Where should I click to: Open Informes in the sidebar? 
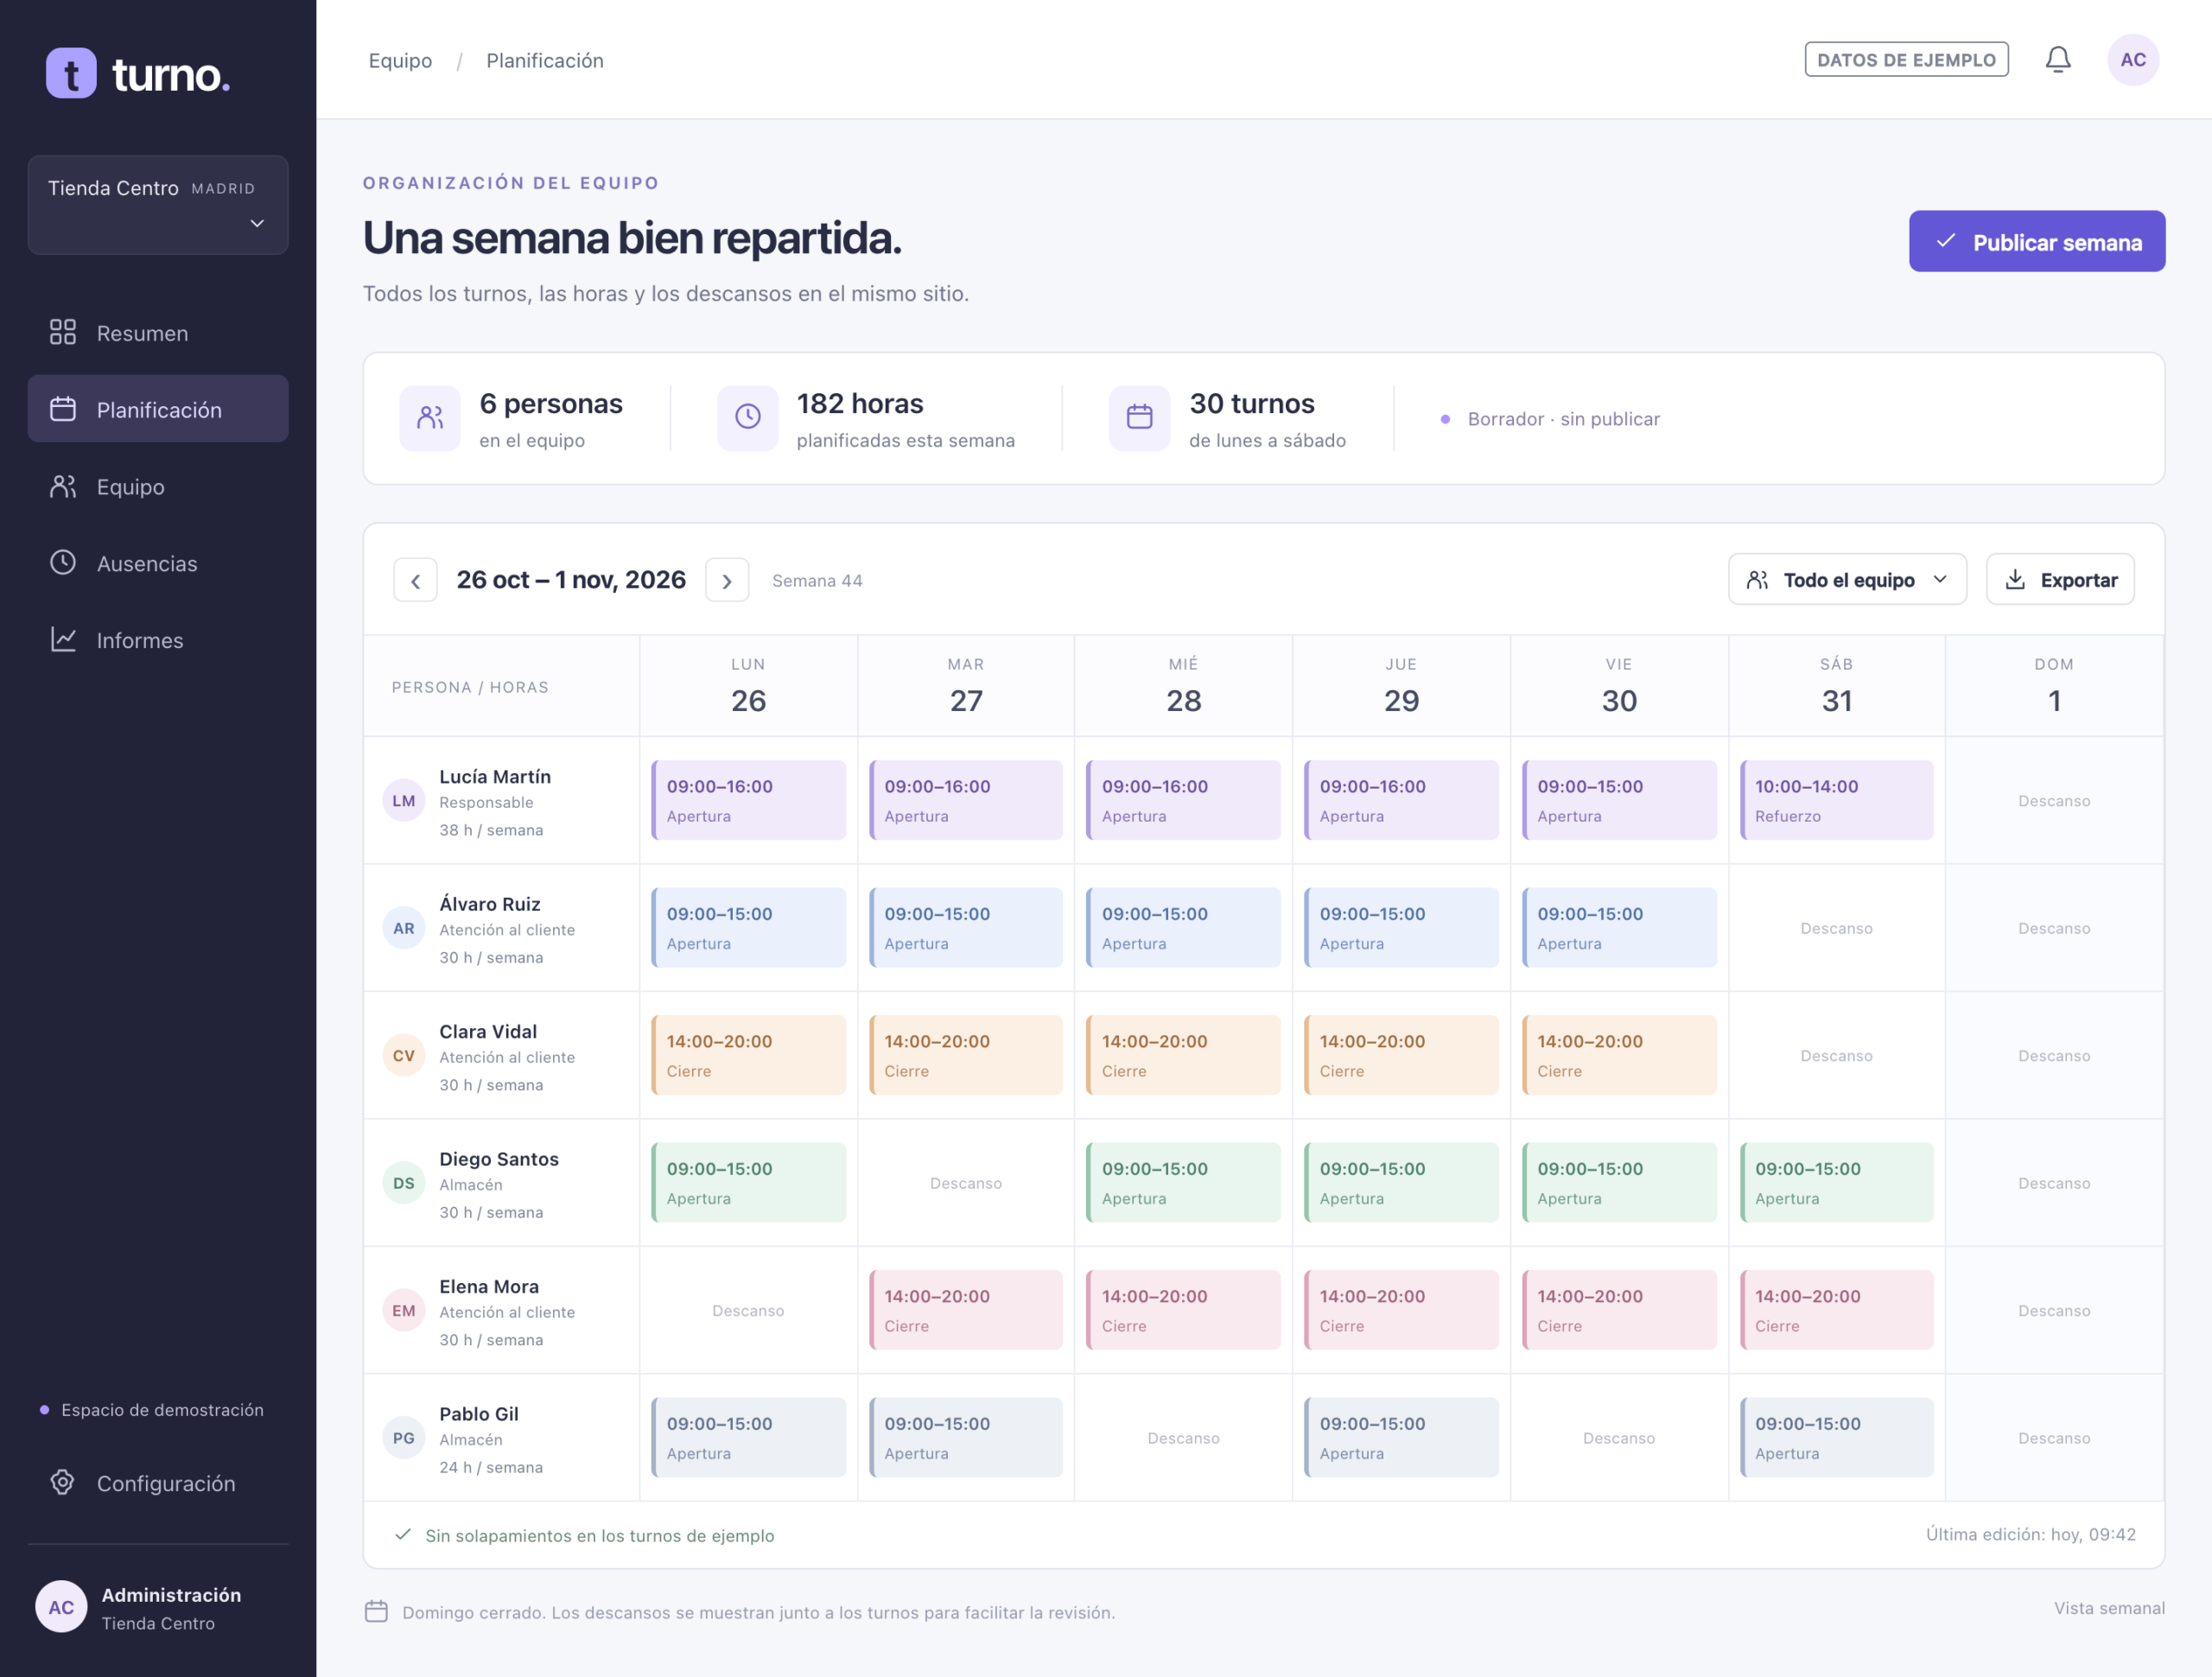pyautogui.click(x=158, y=640)
